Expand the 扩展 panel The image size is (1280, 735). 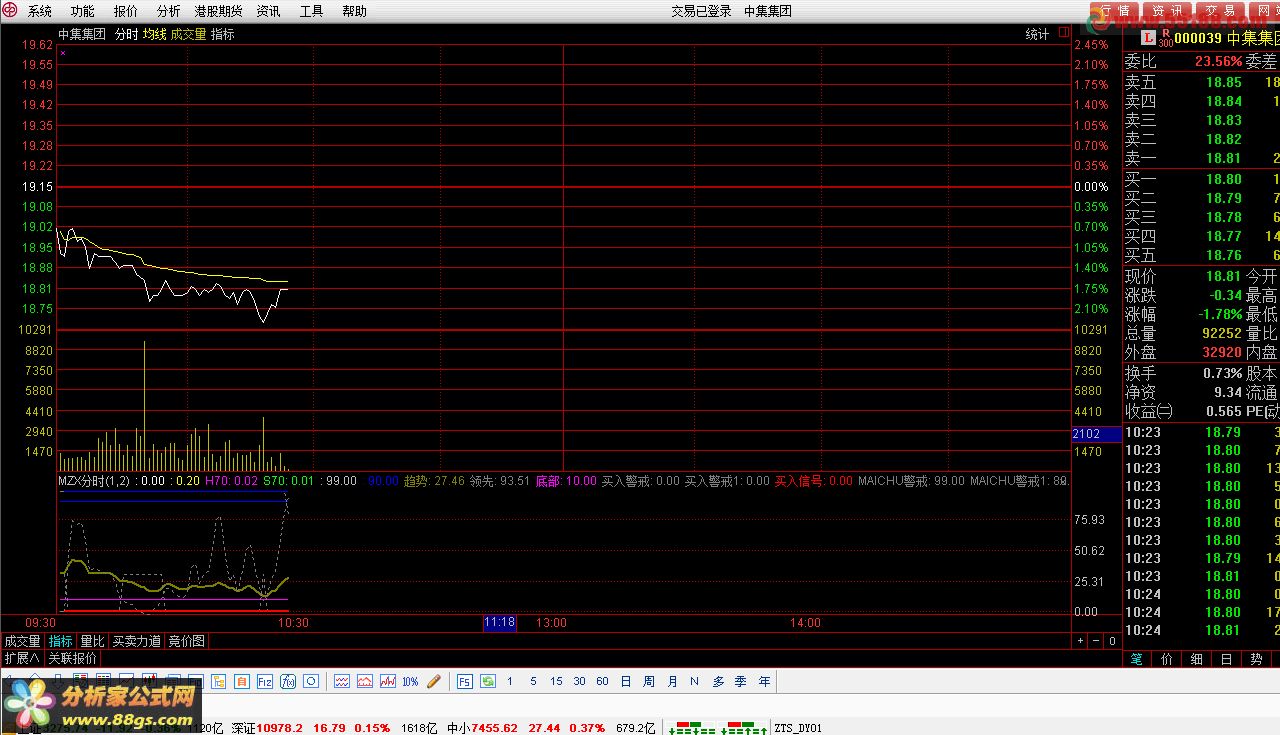(x=22, y=658)
